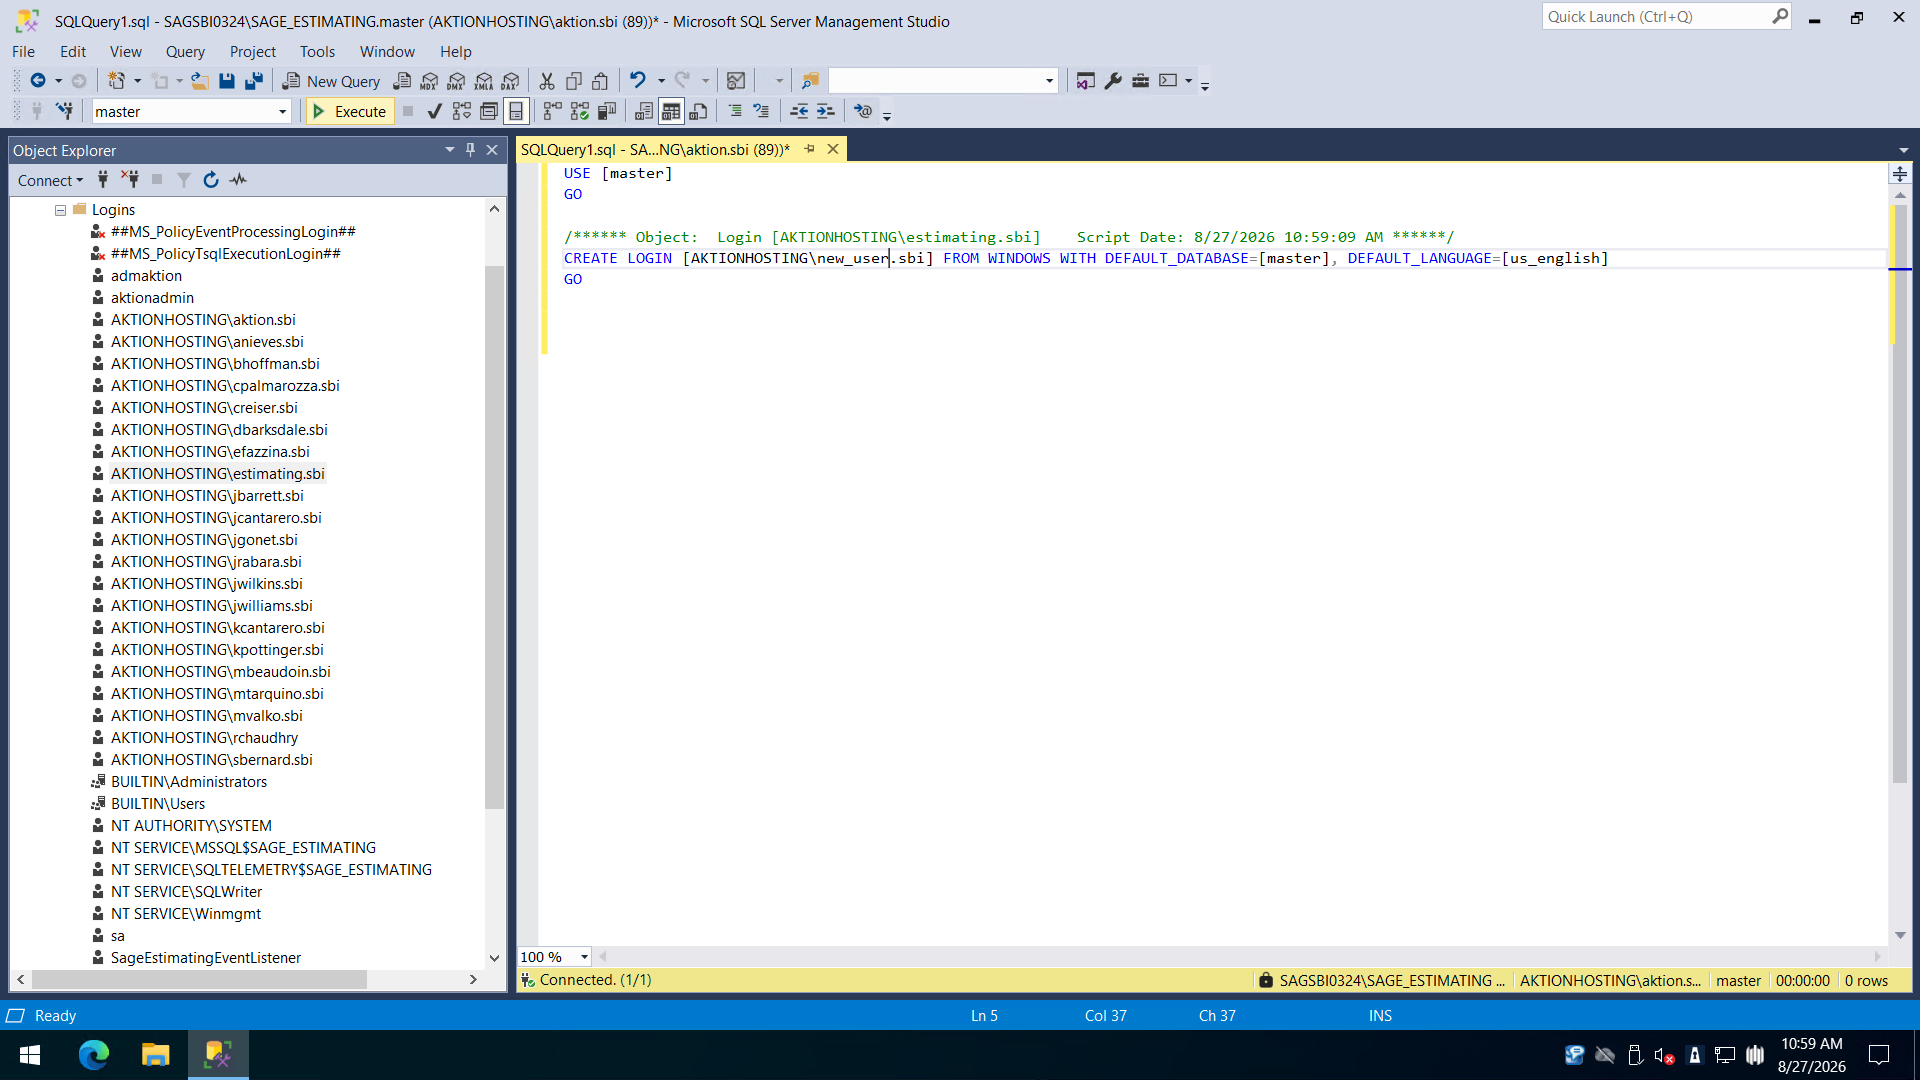The height and width of the screenshot is (1080, 1920).
Task: Click the Execute button
Action: (x=349, y=111)
